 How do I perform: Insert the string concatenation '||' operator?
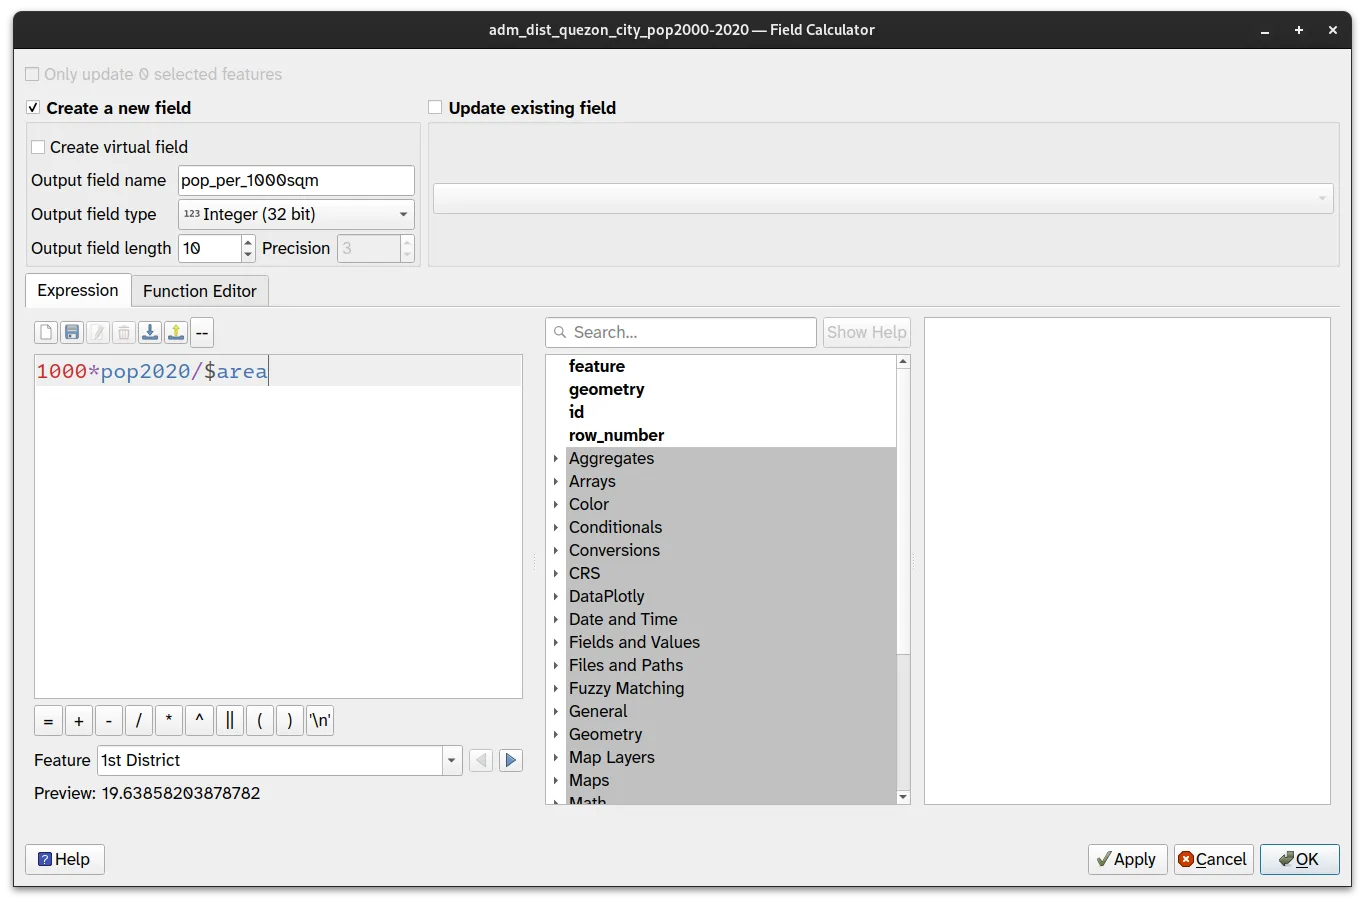pyautogui.click(x=229, y=721)
